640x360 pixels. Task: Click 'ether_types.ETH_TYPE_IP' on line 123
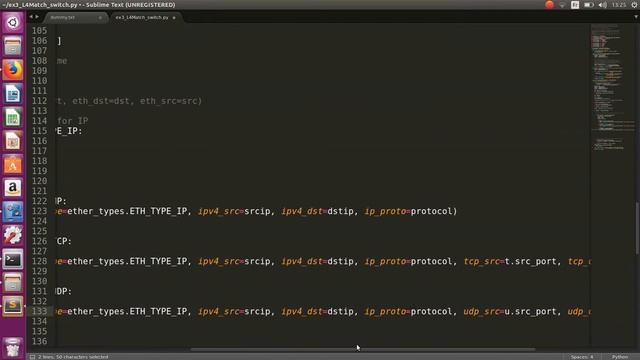pyautogui.click(x=127, y=211)
